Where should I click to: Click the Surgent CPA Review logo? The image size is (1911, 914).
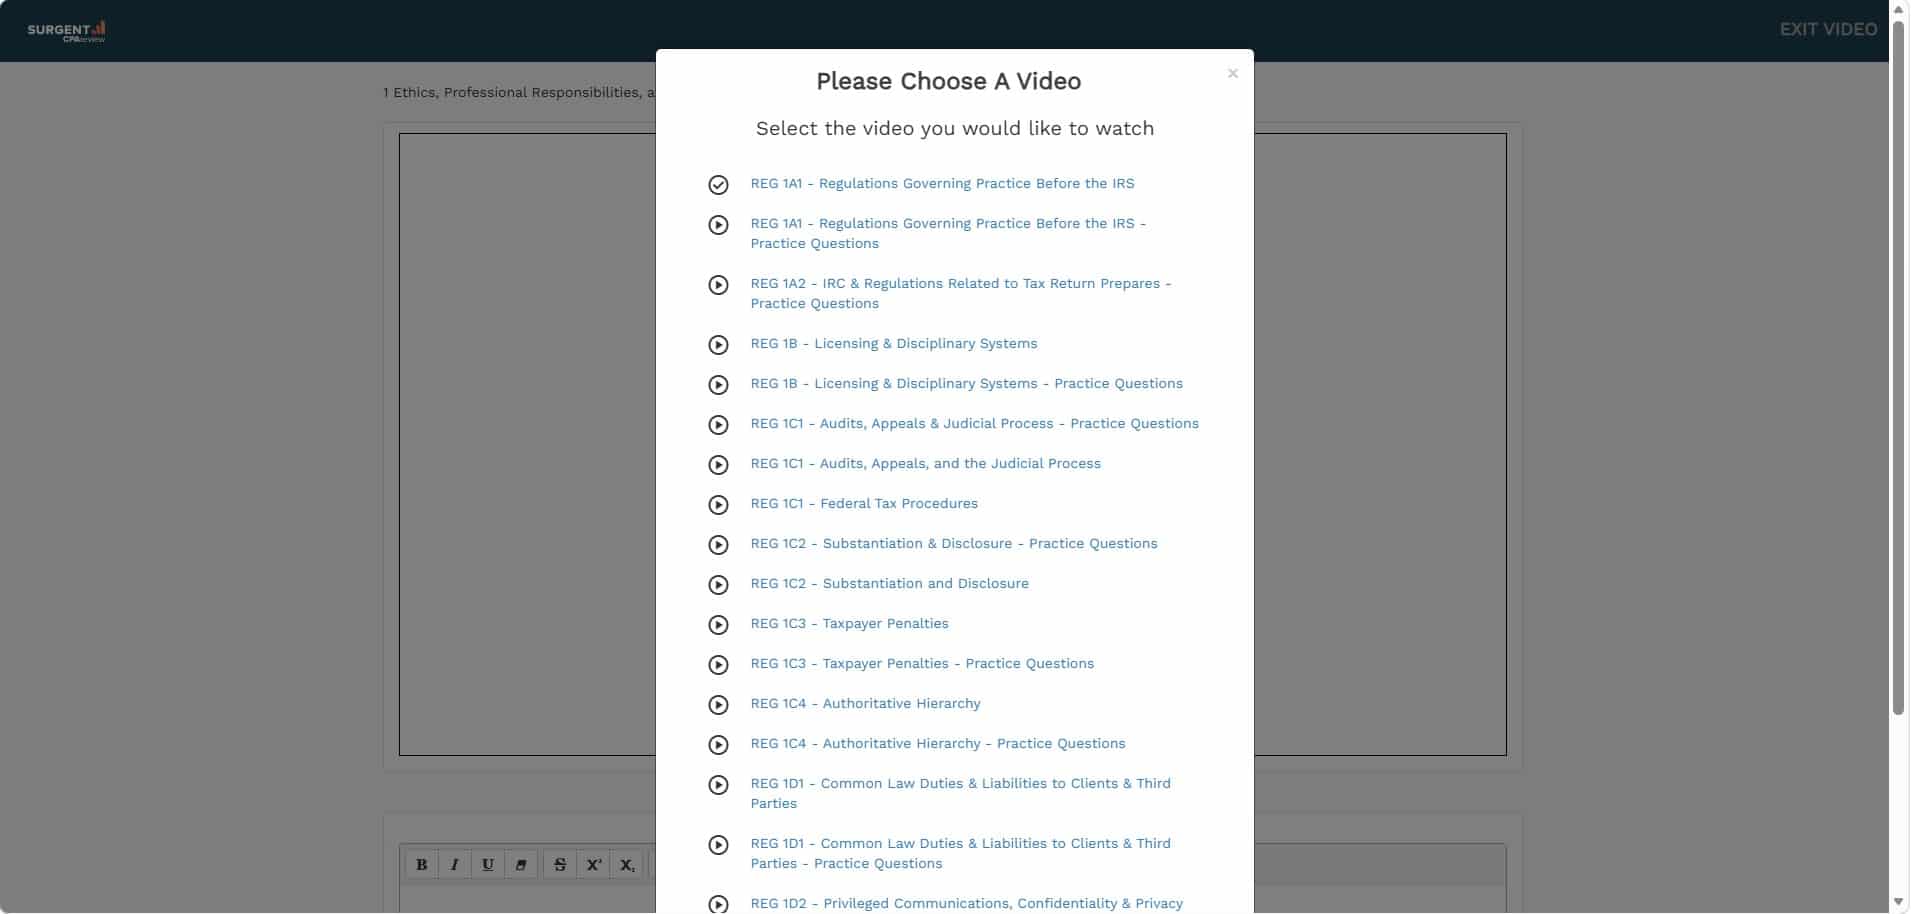pos(66,31)
